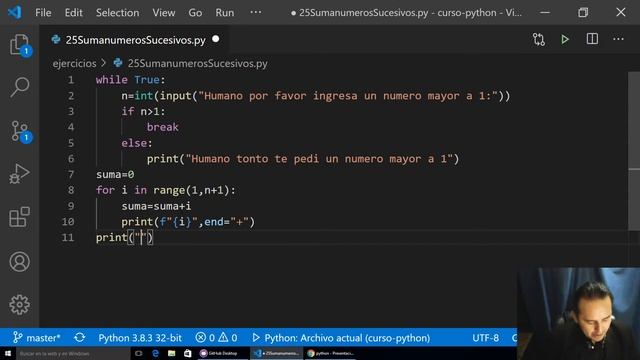This screenshot has height=360, width=640.
Task: Click the Synchronize Changes icon
Action: [x=80, y=338]
